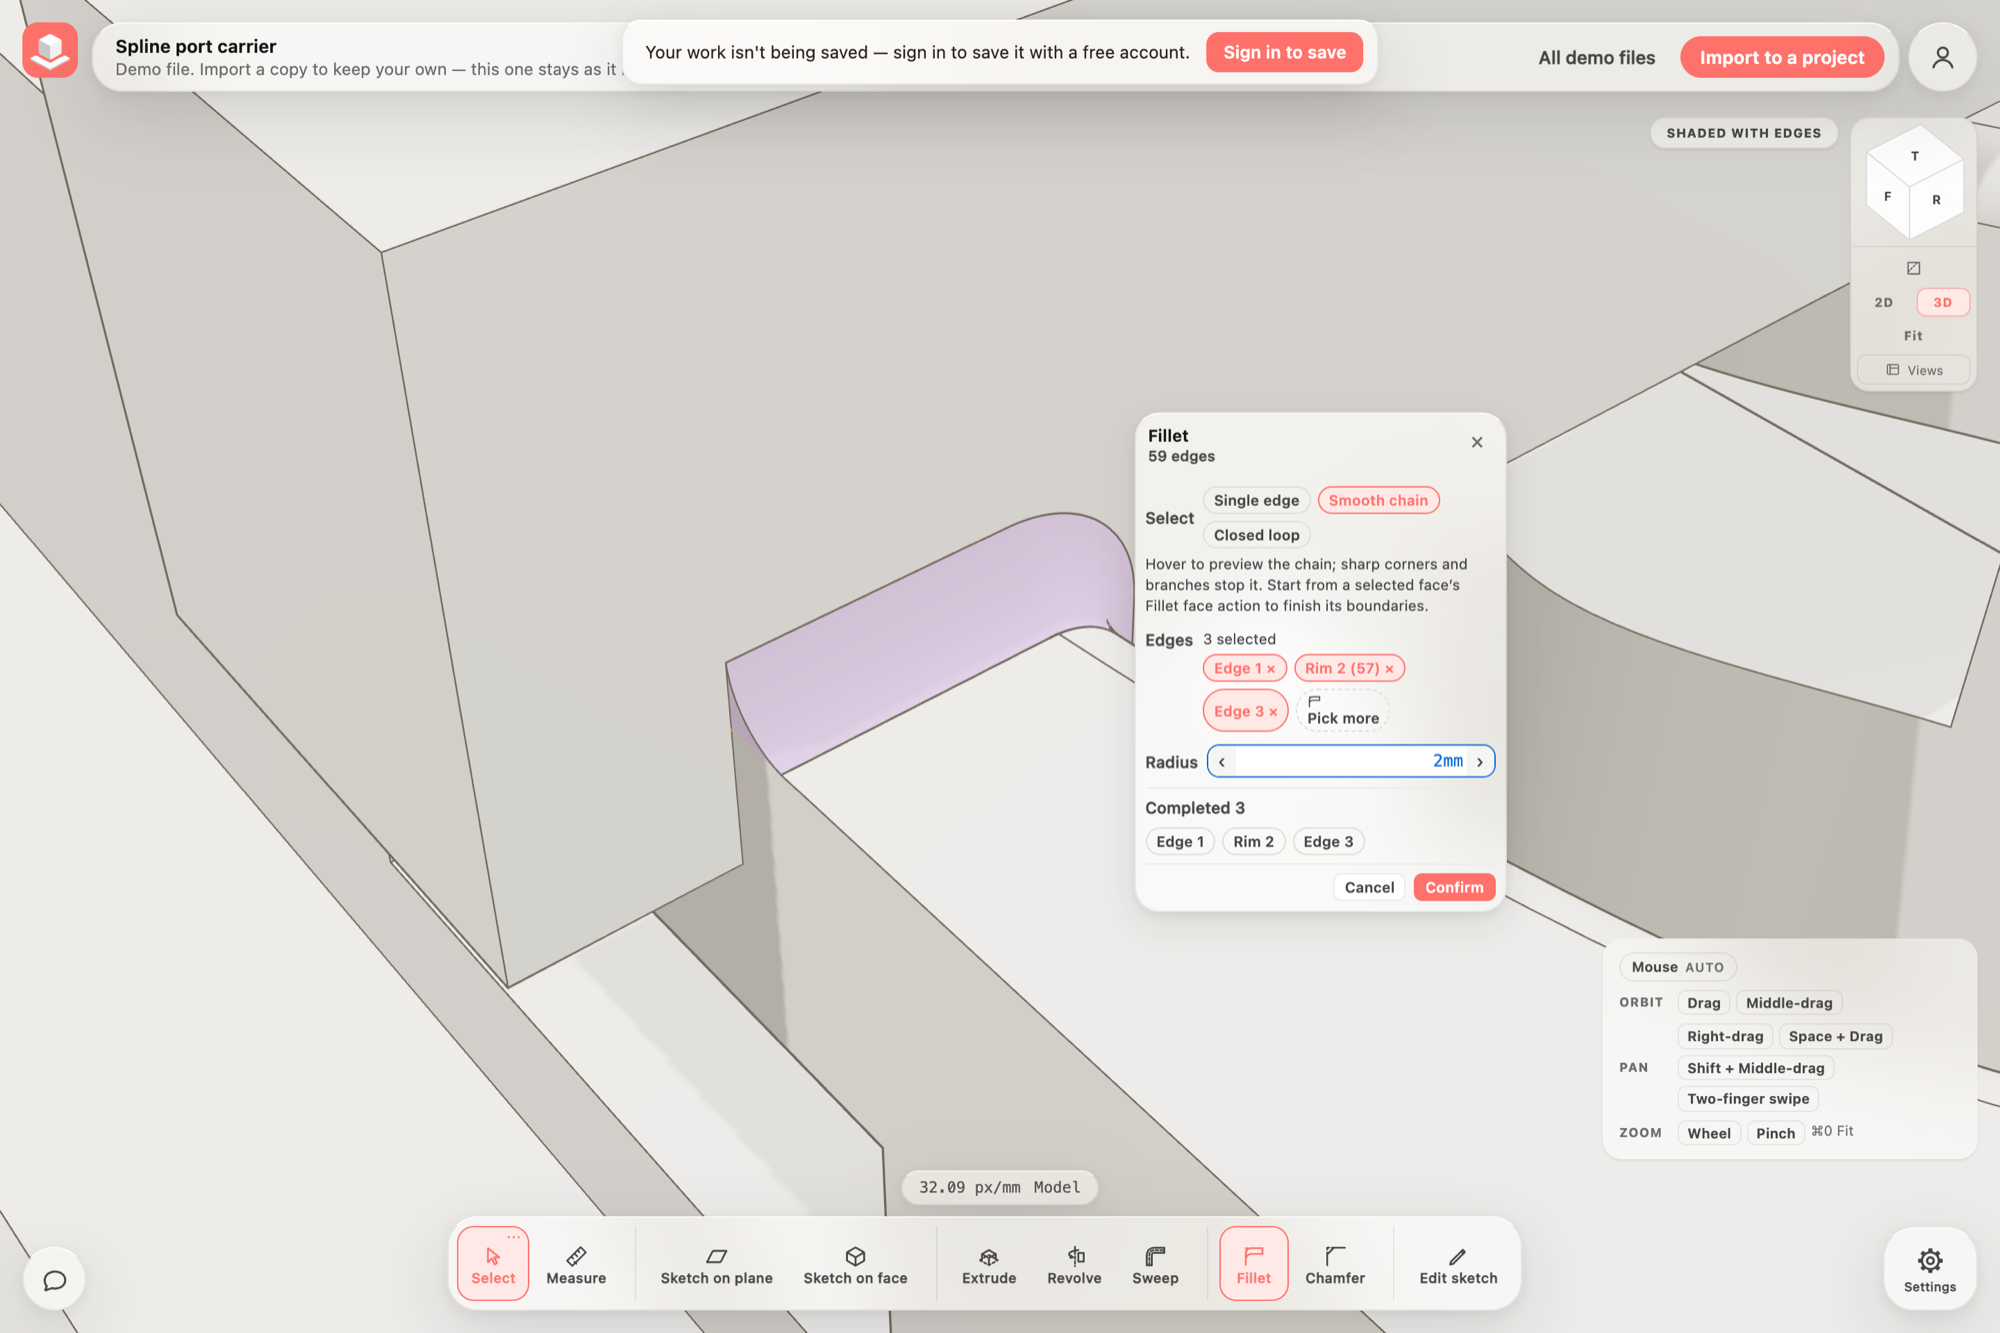The image size is (2000, 1333).
Task: Toggle Shaded with edges display mode
Action: (x=1743, y=133)
